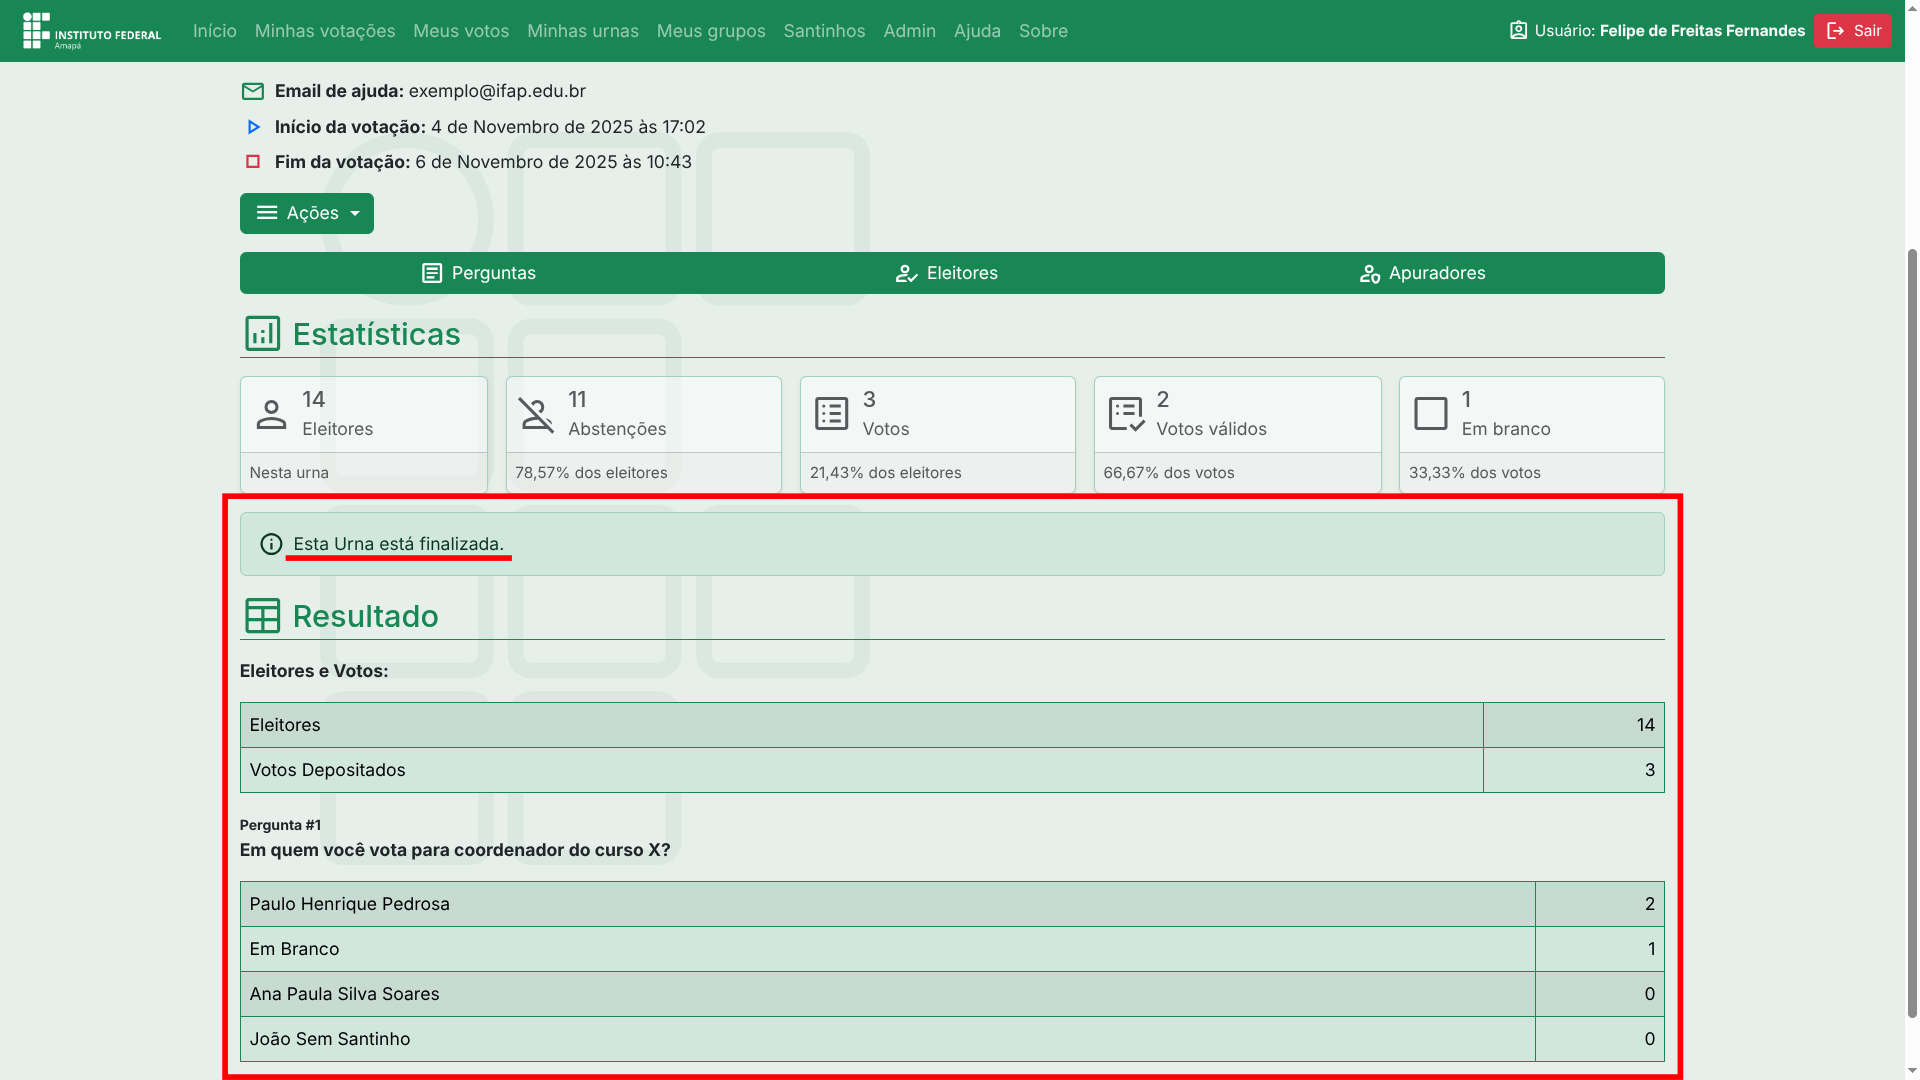Open the Apuradores tab
Image resolution: width=1920 pixels, height=1080 pixels.
point(1422,273)
